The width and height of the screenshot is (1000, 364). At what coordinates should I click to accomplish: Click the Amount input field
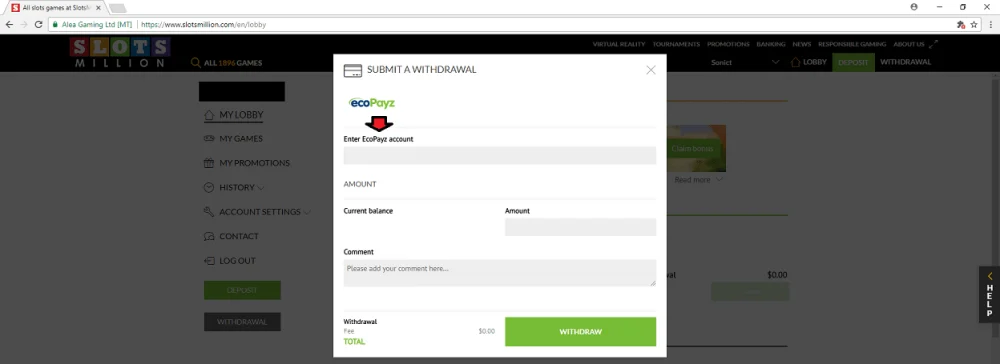[x=580, y=227]
